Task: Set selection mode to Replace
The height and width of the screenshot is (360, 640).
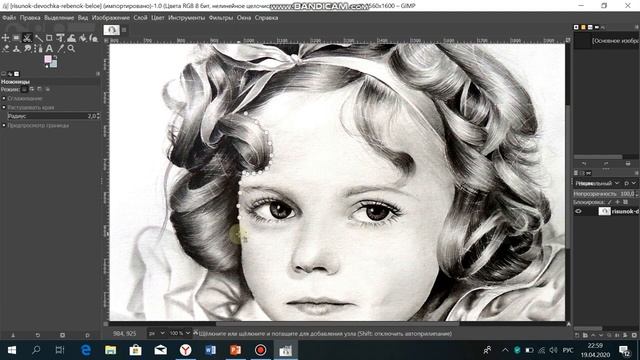Action: [24, 89]
